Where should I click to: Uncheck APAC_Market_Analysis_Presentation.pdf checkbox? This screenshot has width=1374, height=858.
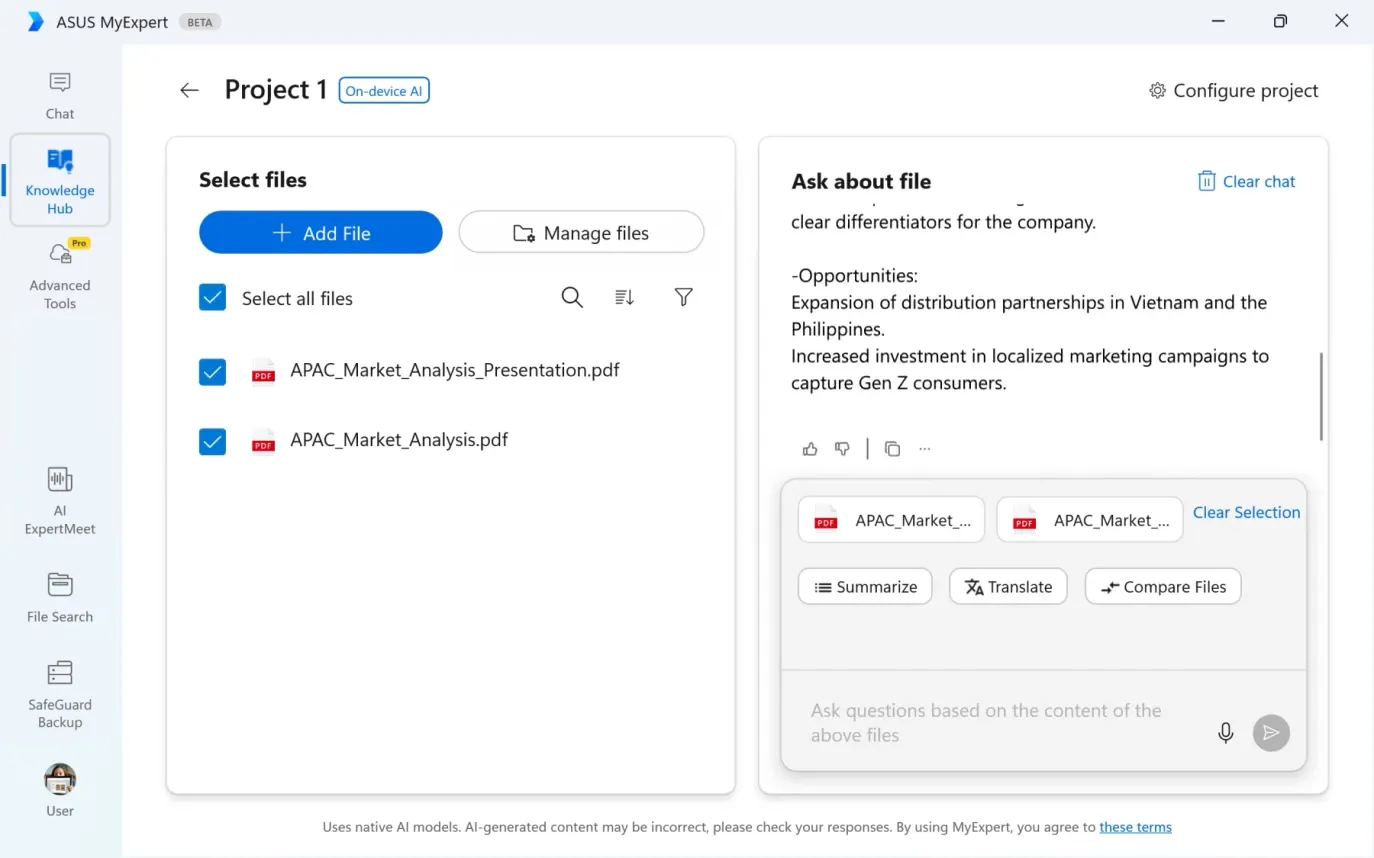pos(212,372)
